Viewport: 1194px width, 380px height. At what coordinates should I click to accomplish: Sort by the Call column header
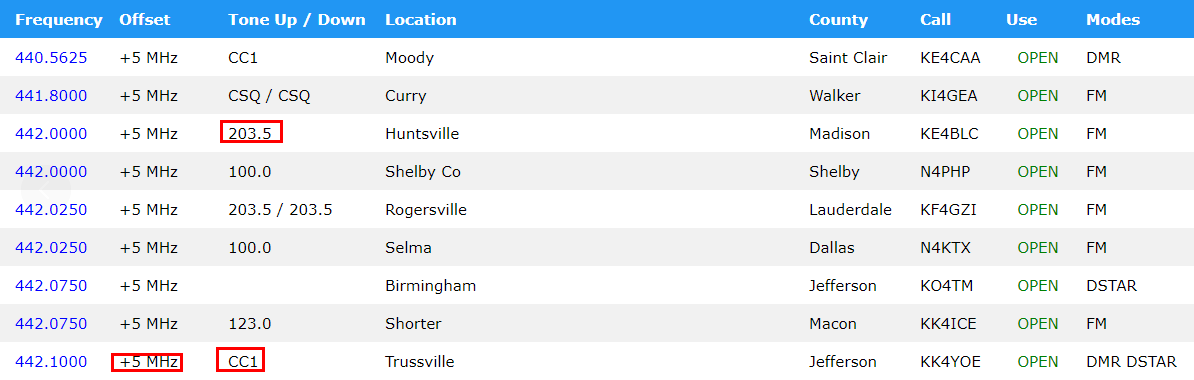[934, 20]
